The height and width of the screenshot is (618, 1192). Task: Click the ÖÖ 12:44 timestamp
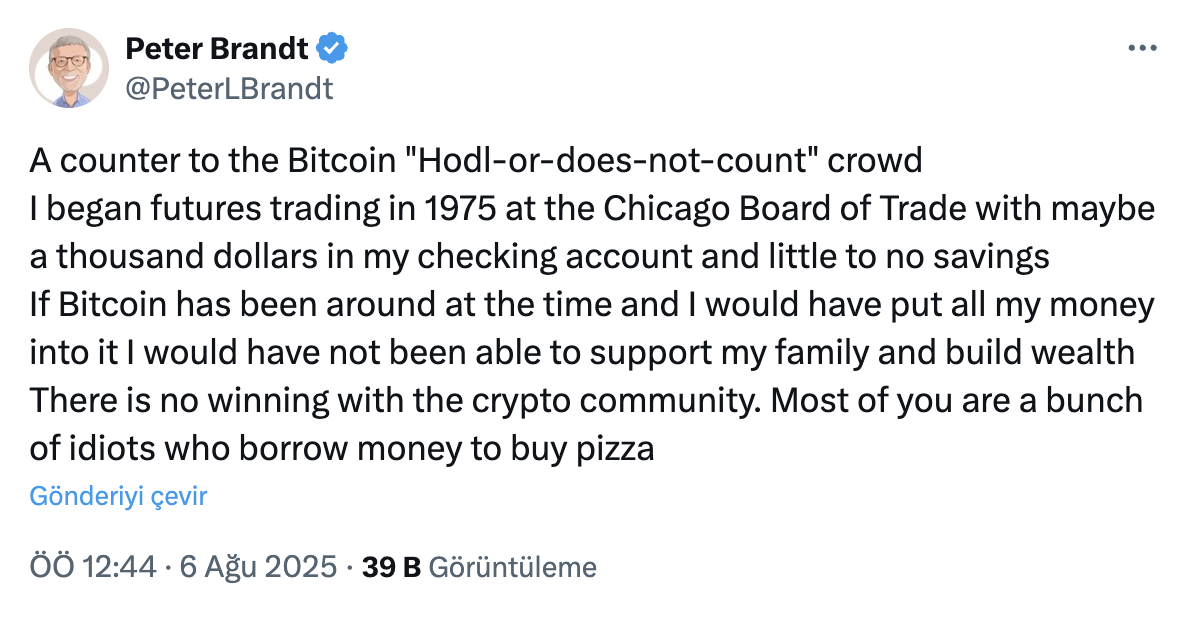[x=93, y=567]
